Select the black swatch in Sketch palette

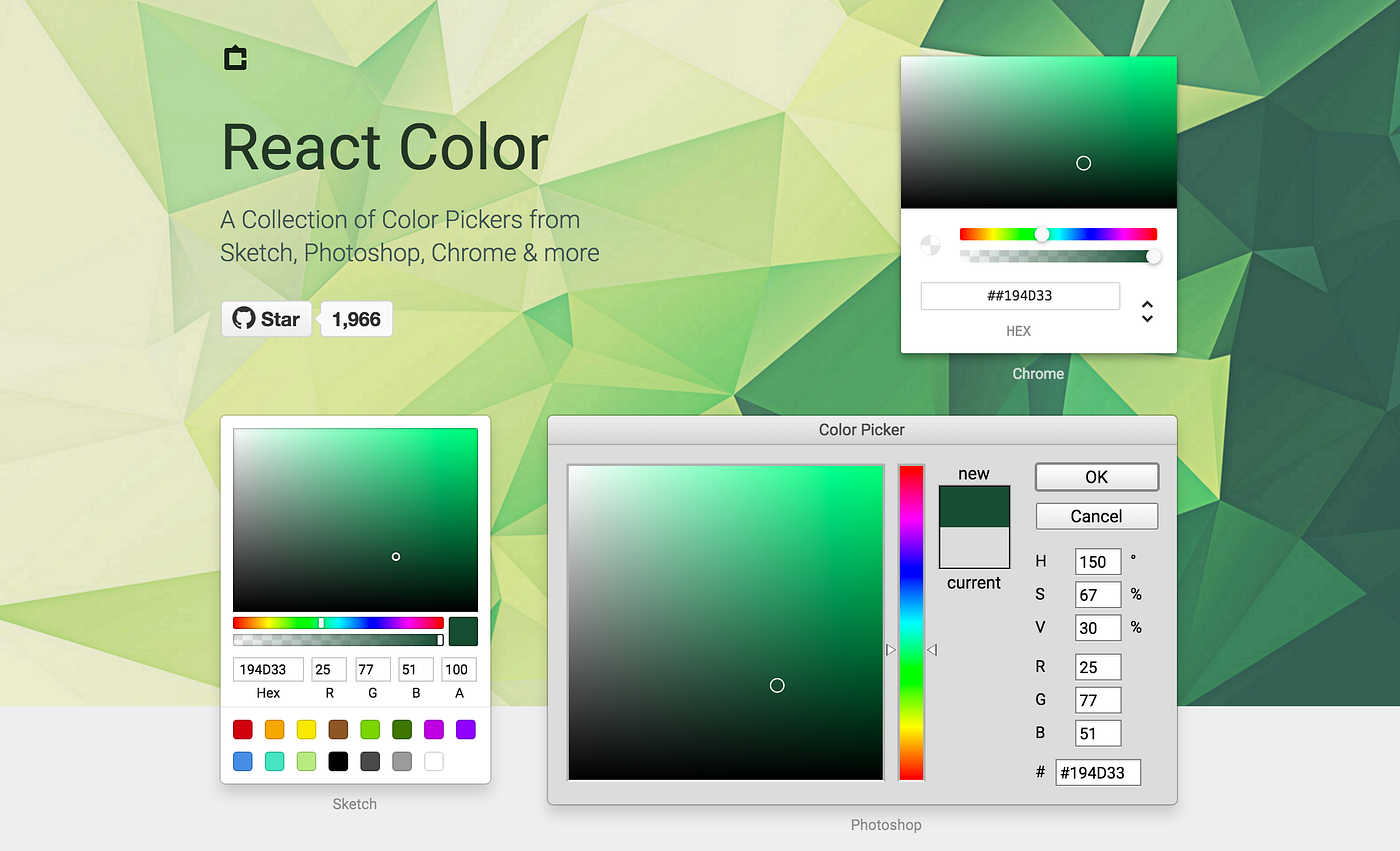pyautogui.click(x=338, y=761)
